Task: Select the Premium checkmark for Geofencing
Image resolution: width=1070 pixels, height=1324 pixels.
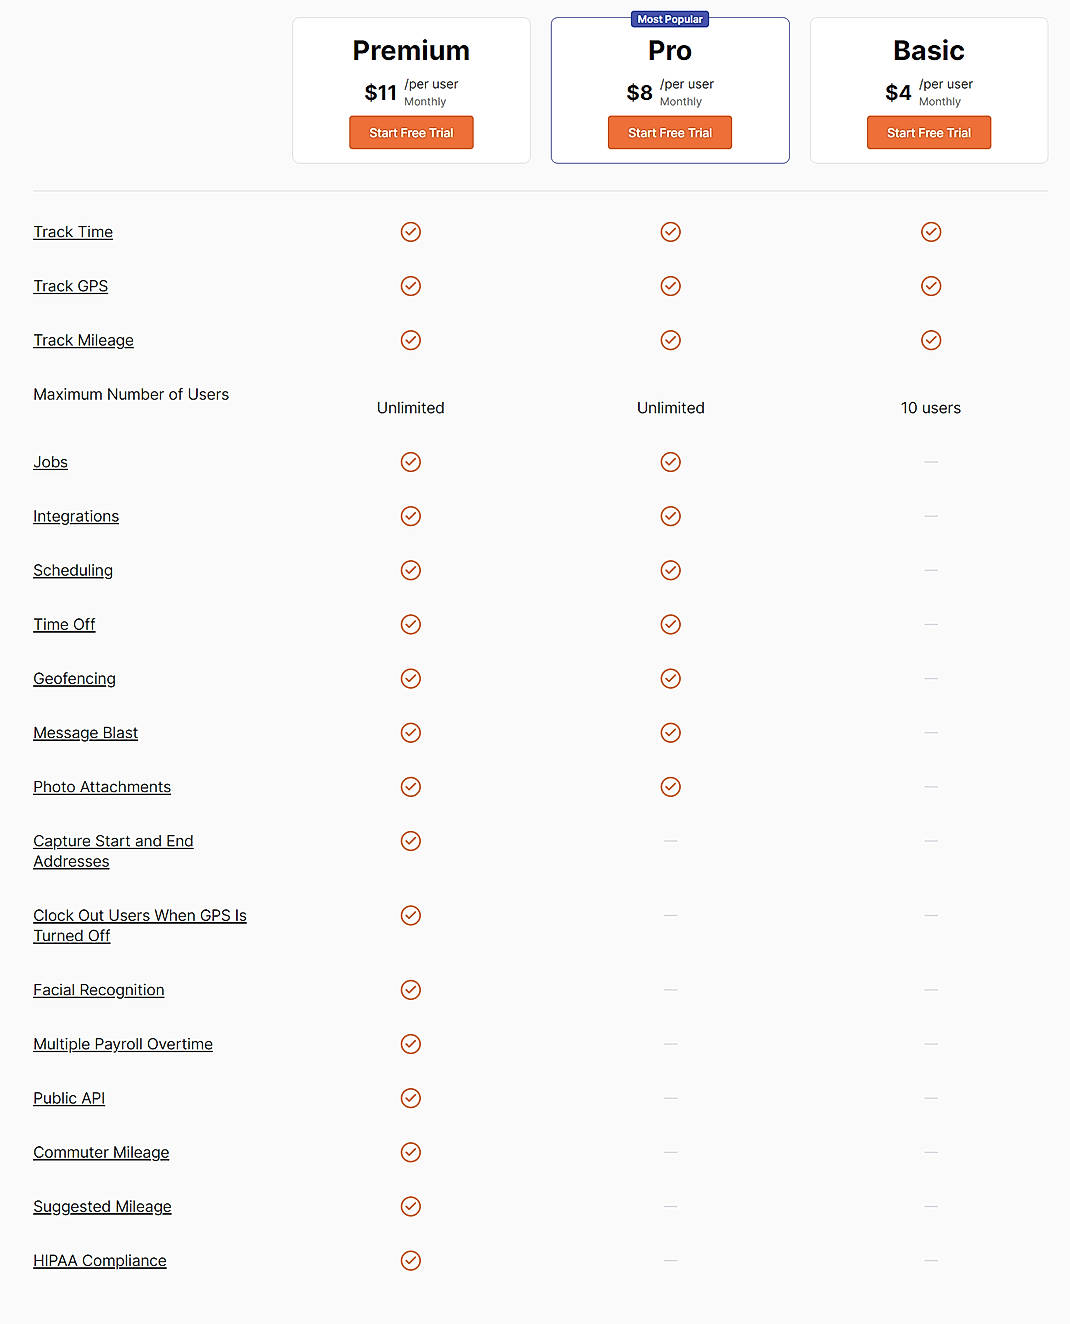Action: (411, 678)
